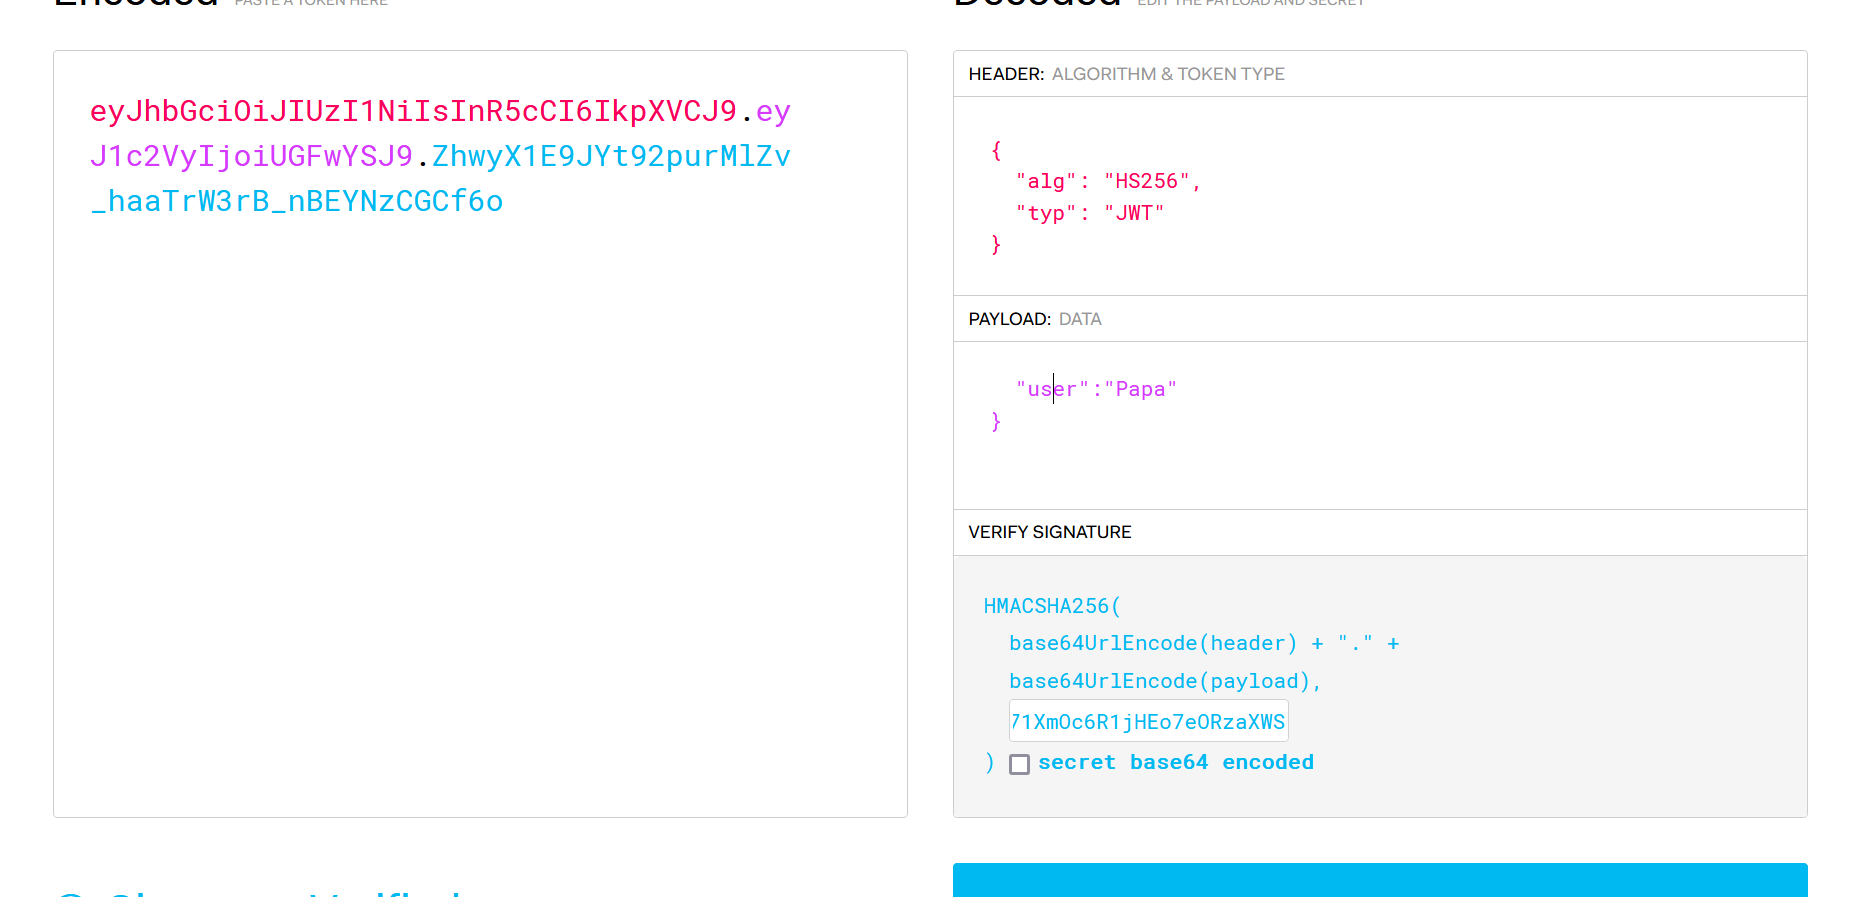Image resolution: width=1872 pixels, height=897 pixels.
Task: Click the "typ": "JWT" line in header
Action: 1089,213
